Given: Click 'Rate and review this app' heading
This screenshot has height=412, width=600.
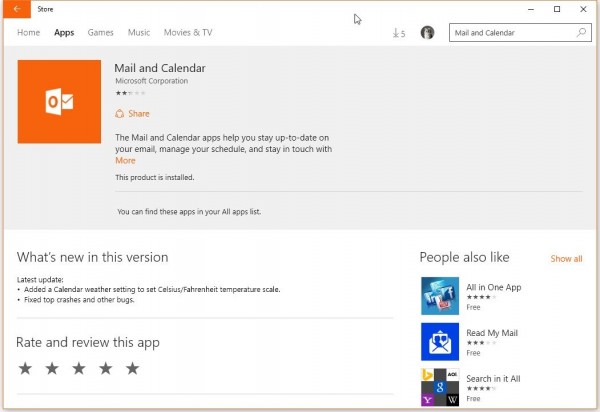Looking at the screenshot, I should pos(88,342).
